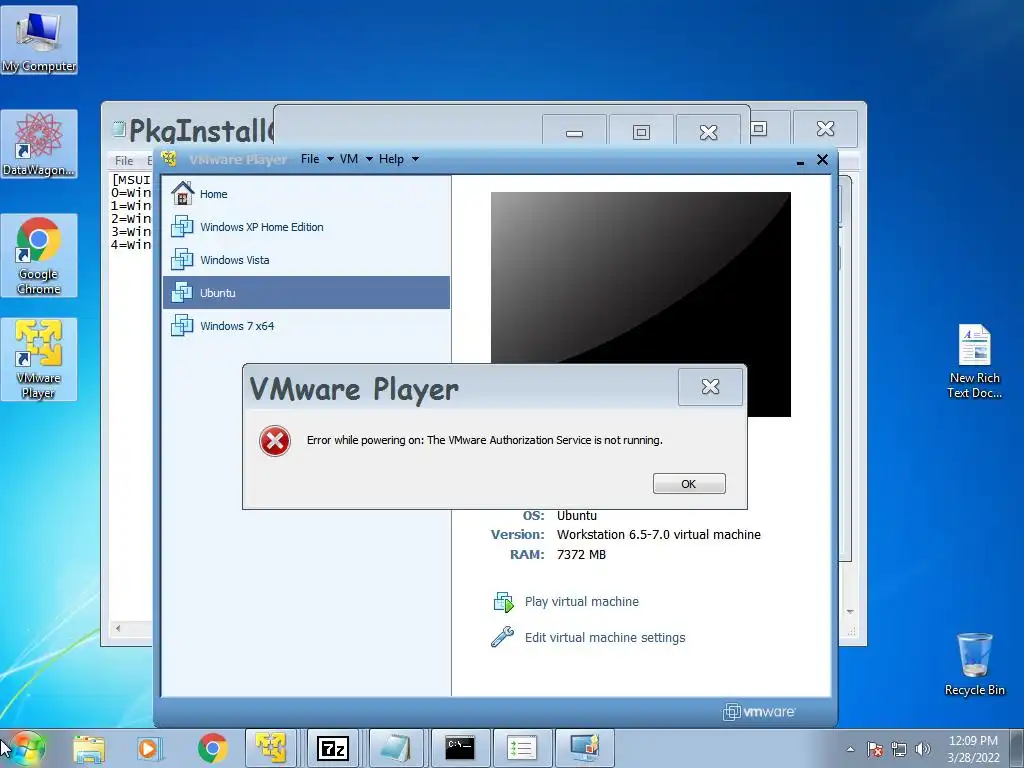Image resolution: width=1024 pixels, height=768 pixels.
Task: Expand the File menu dropdown arrow
Action: [x=330, y=159]
